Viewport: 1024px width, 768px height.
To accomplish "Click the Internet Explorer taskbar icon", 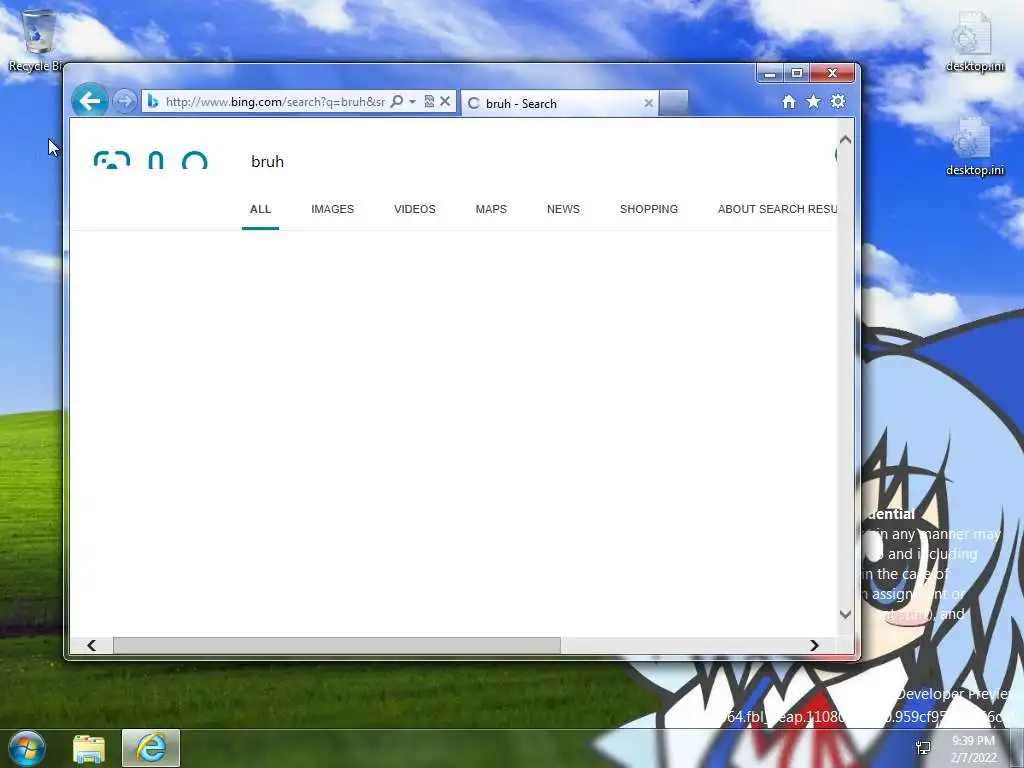I will pyautogui.click(x=151, y=748).
